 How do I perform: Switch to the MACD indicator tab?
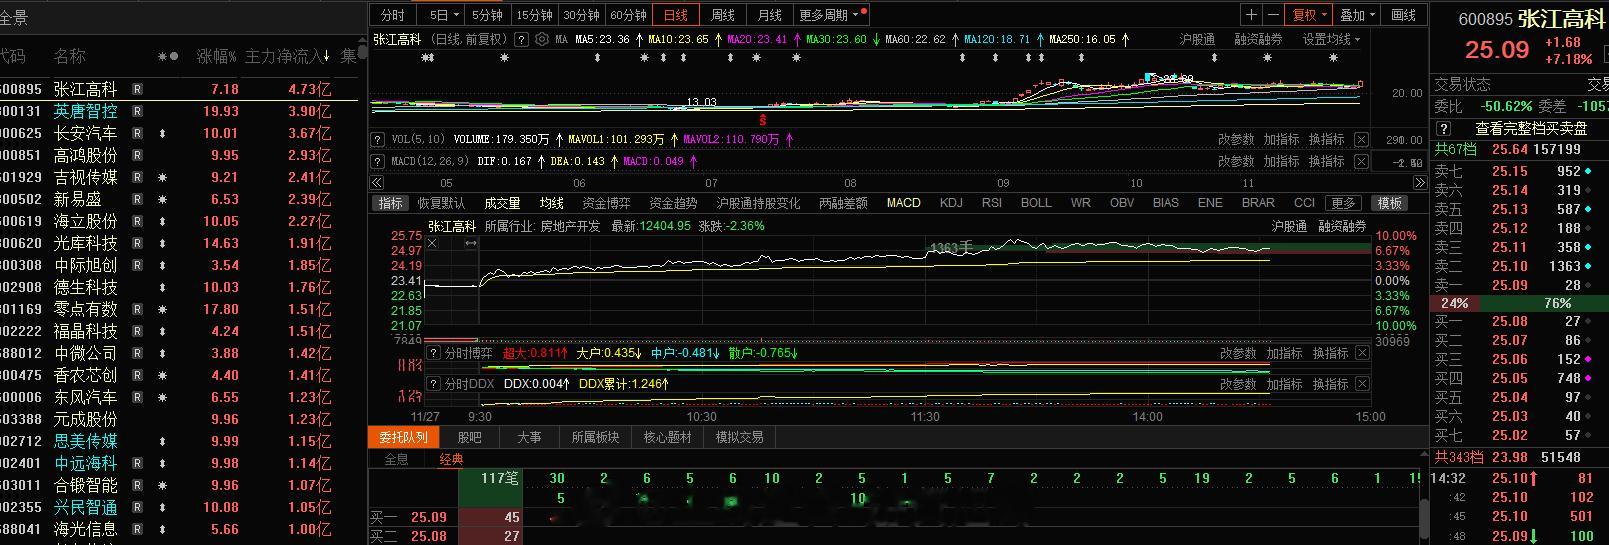pyautogui.click(x=903, y=203)
